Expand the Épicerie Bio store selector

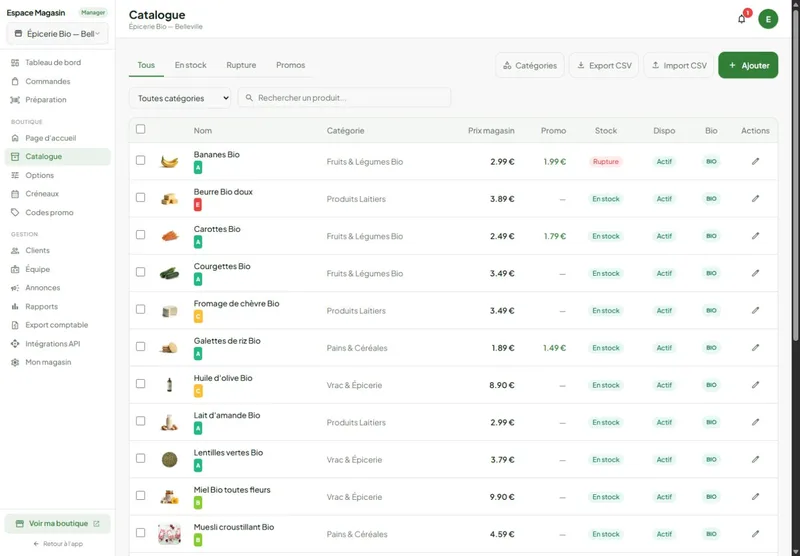coord(58,34)
